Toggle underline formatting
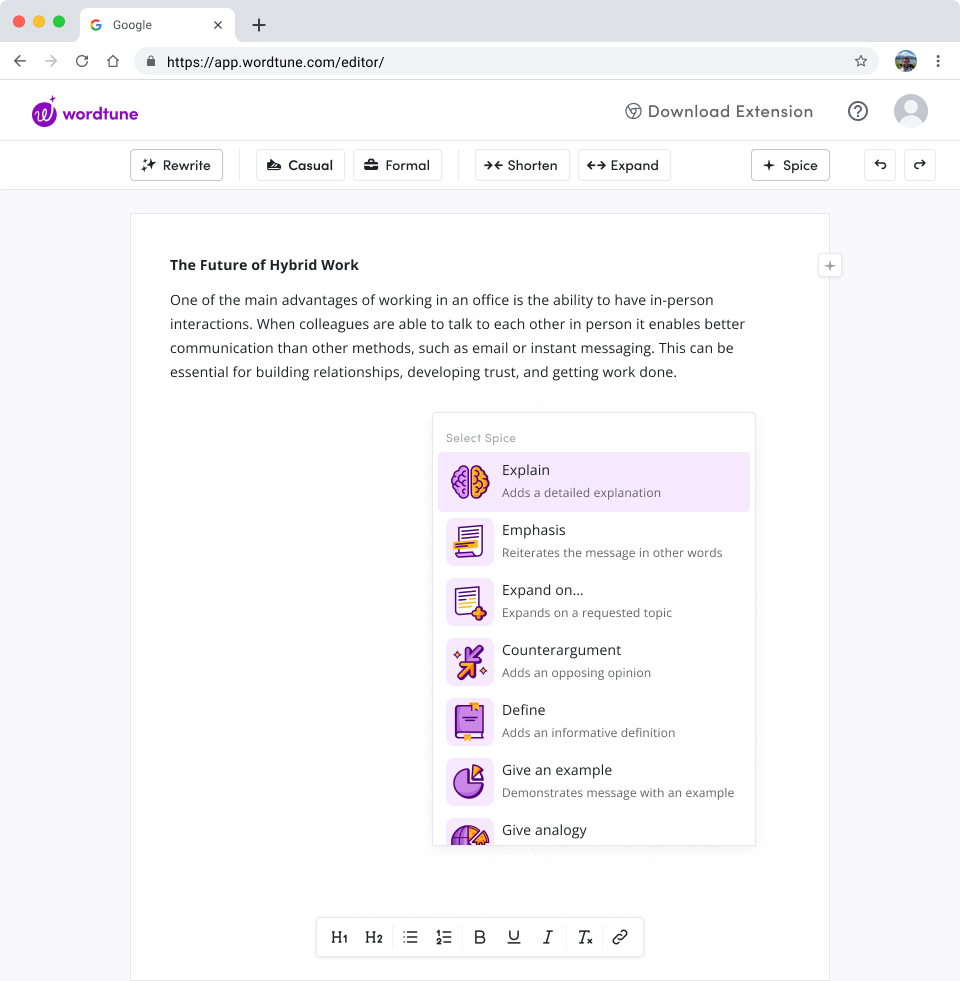Viewport: 960px width, 981px height. point(514,937)
